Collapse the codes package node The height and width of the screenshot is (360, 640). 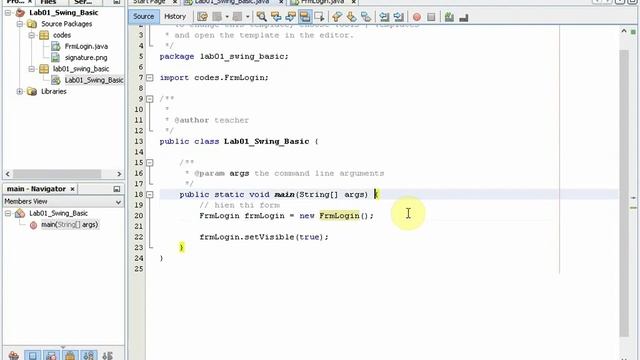(x=31, y=36)
